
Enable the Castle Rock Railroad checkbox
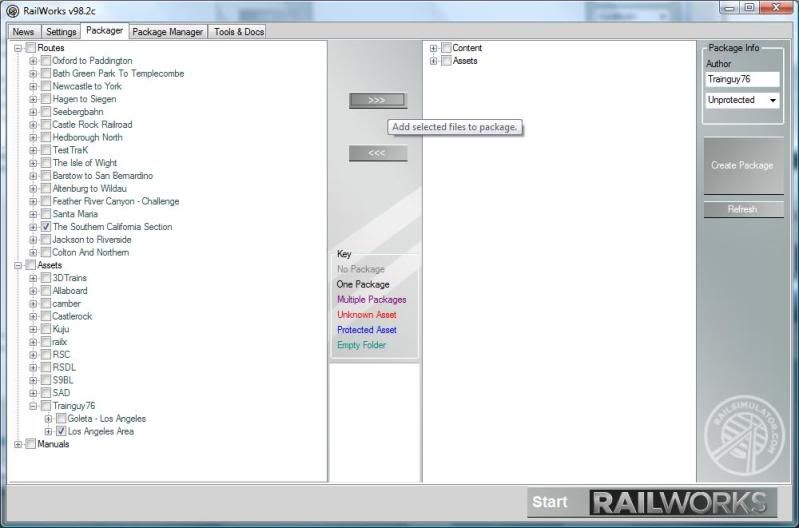tap(46, 125)
